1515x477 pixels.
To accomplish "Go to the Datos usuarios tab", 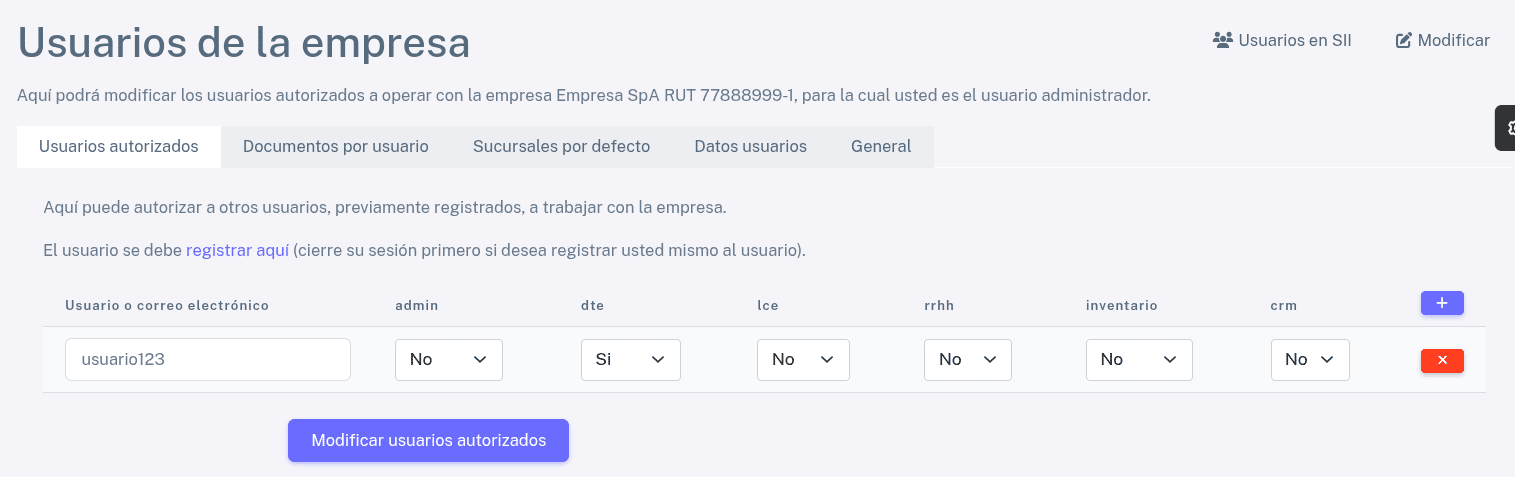I will click(x=750, y=147).
